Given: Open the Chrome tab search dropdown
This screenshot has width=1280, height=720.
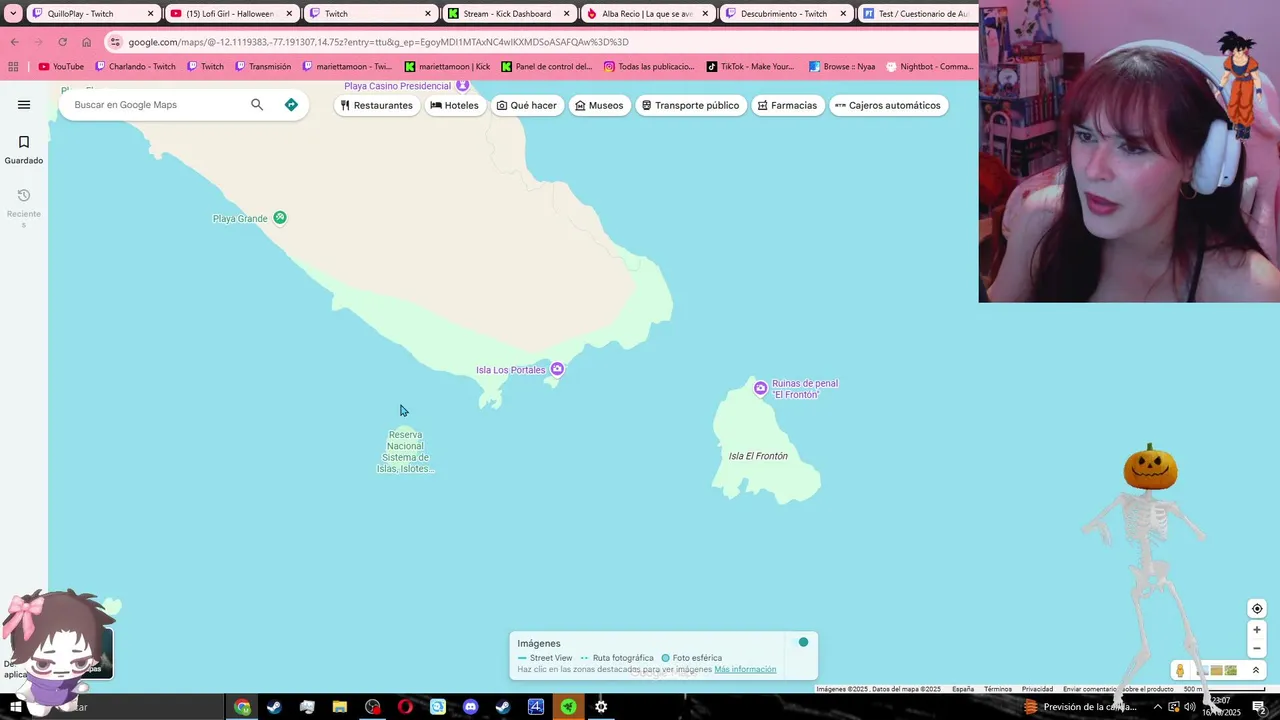Looking at the screenshot, I should [x=13, y=14].
